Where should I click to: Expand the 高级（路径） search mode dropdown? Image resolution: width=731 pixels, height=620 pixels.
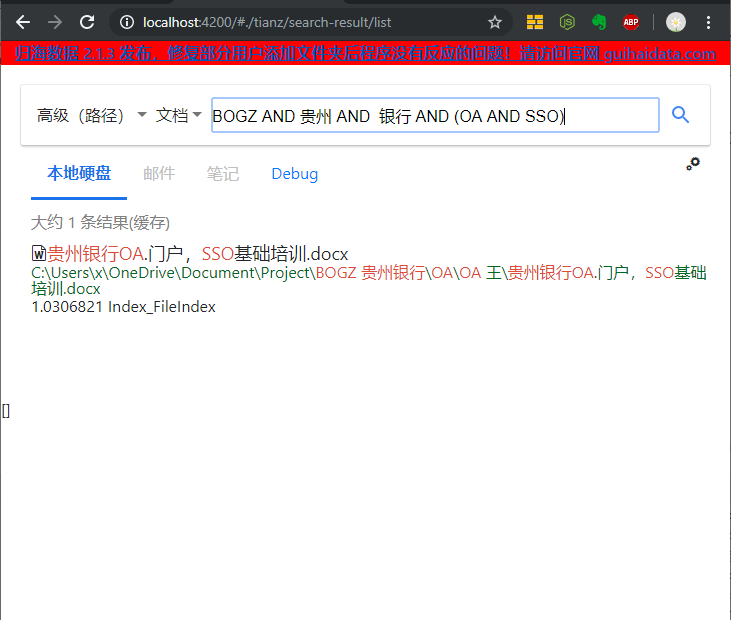91,116
